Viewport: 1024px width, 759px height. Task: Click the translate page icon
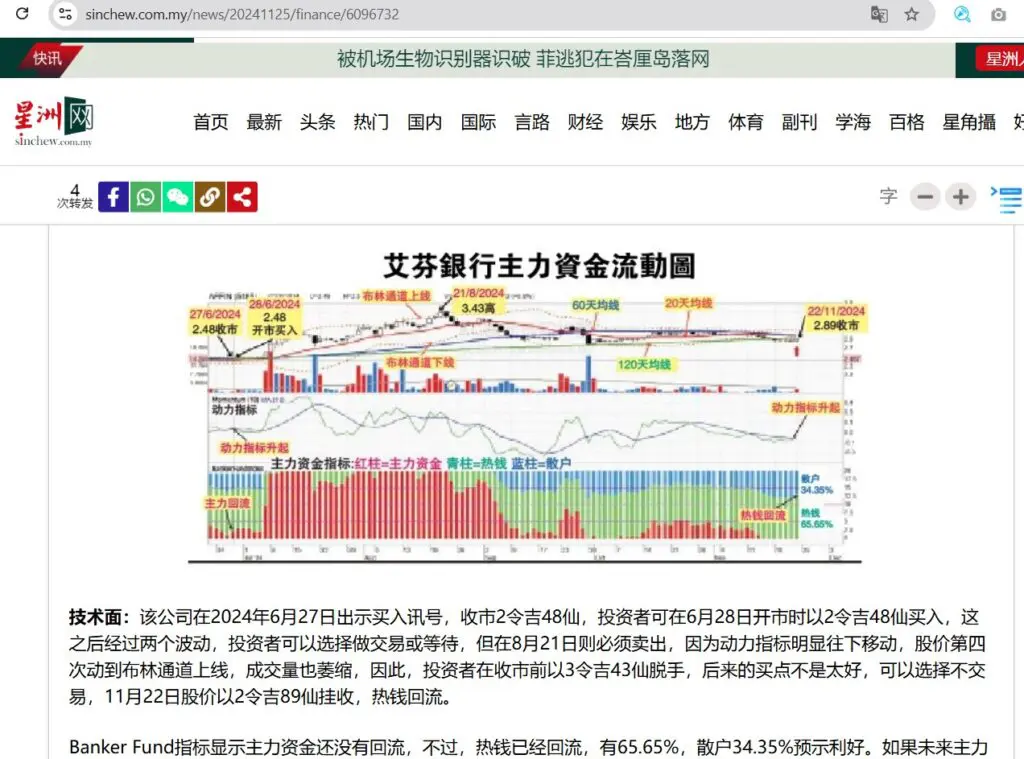click(x=879, y=14)
